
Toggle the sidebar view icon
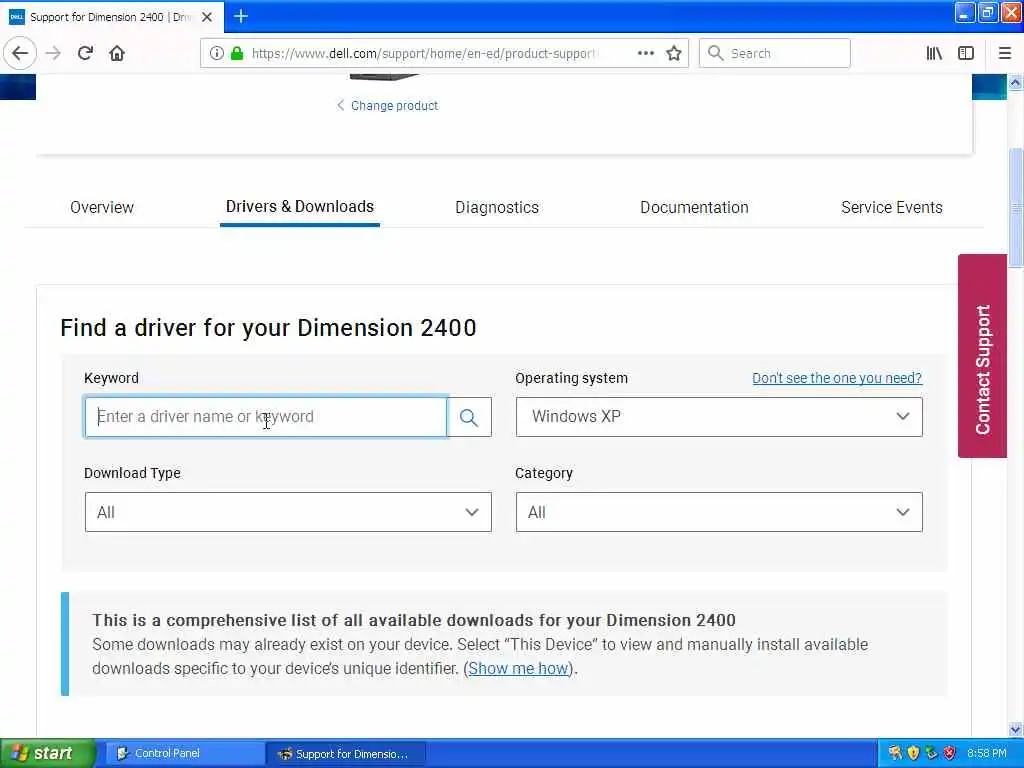[966, 53]
